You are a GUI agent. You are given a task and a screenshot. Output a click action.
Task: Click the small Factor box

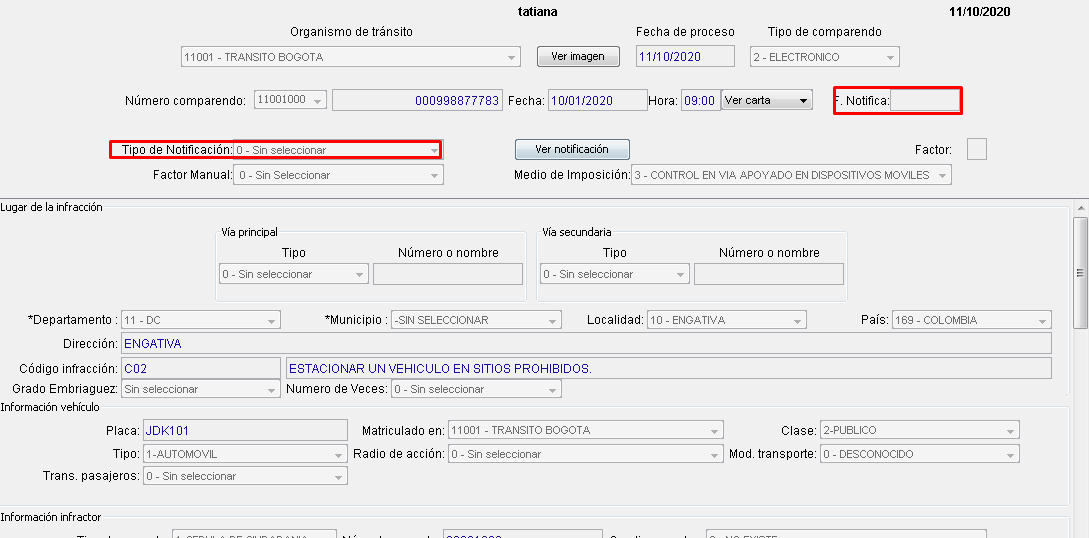pyautogui.click(x=977, y=149)
